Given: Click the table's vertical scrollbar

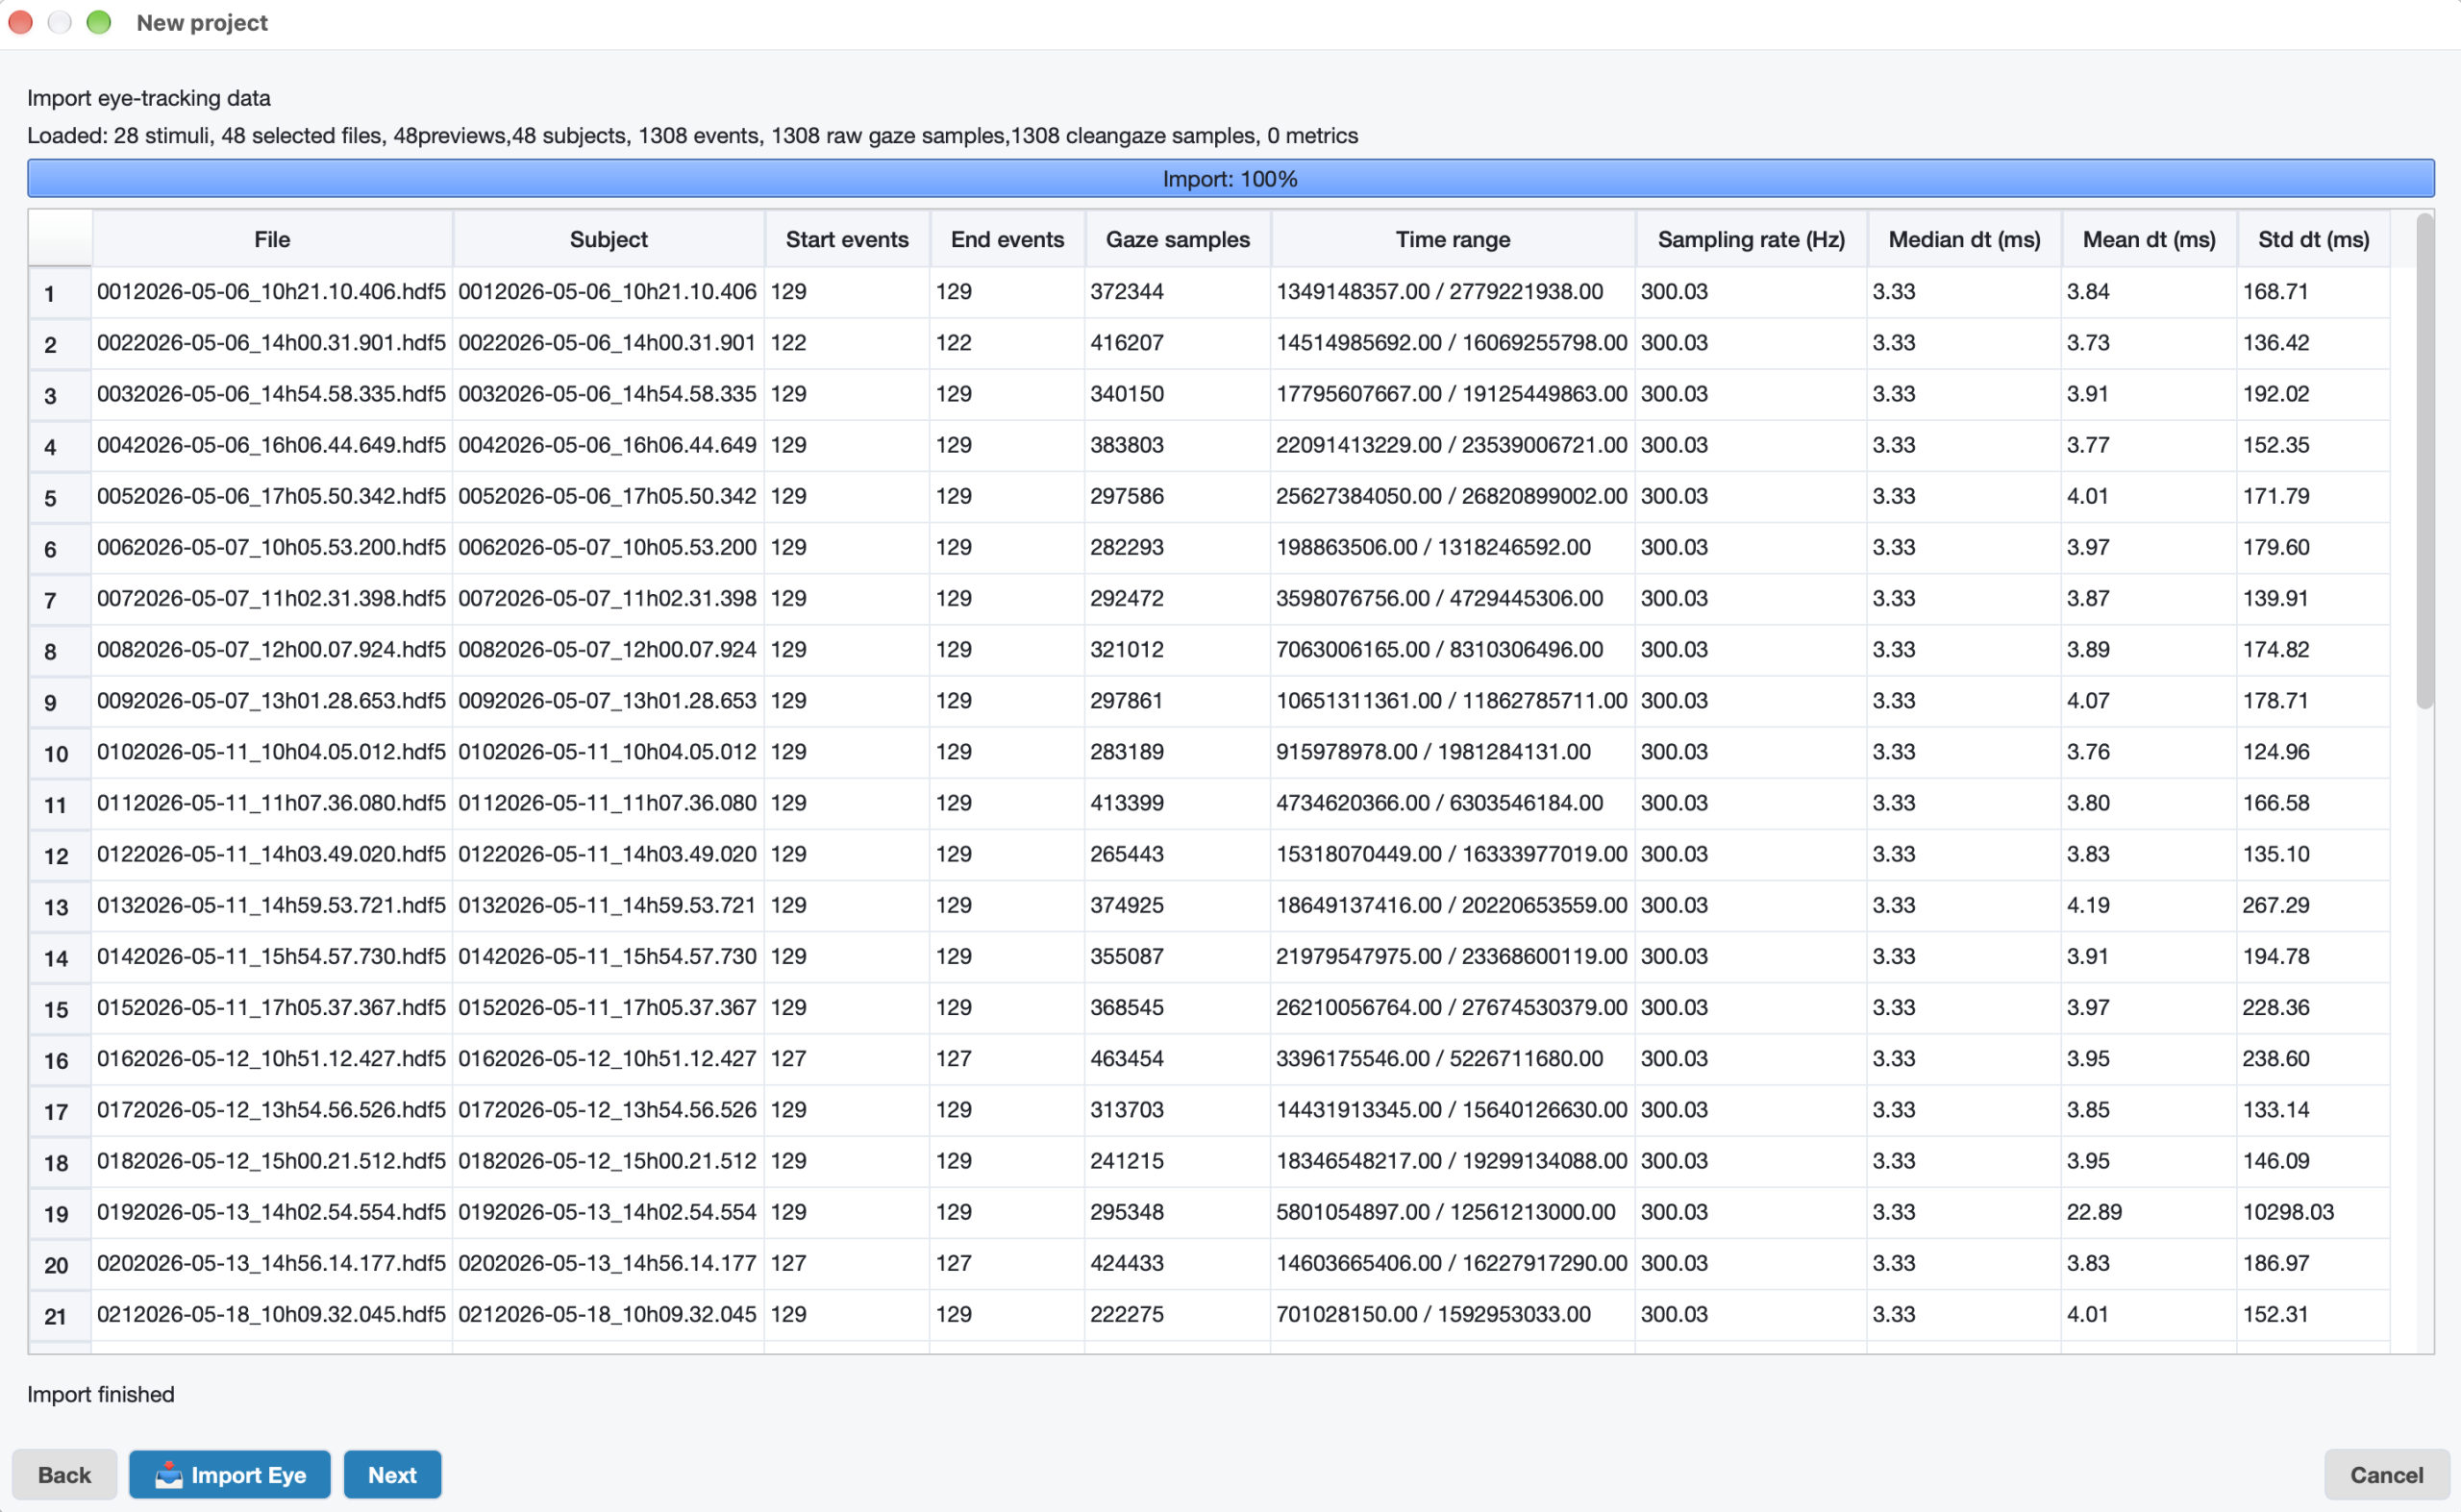Looking at the screenshot, I should (x=2425, y=460).
